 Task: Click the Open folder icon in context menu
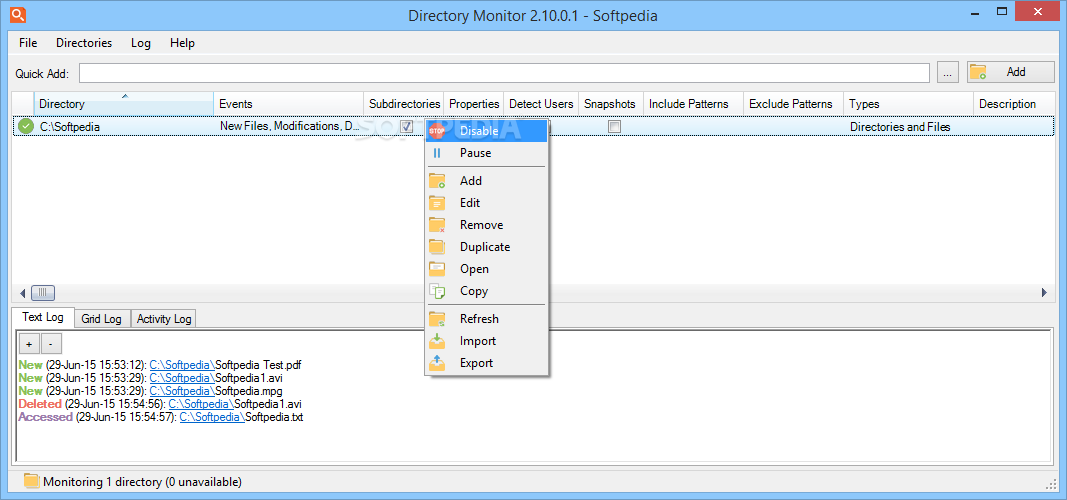(x=437, y=269)
